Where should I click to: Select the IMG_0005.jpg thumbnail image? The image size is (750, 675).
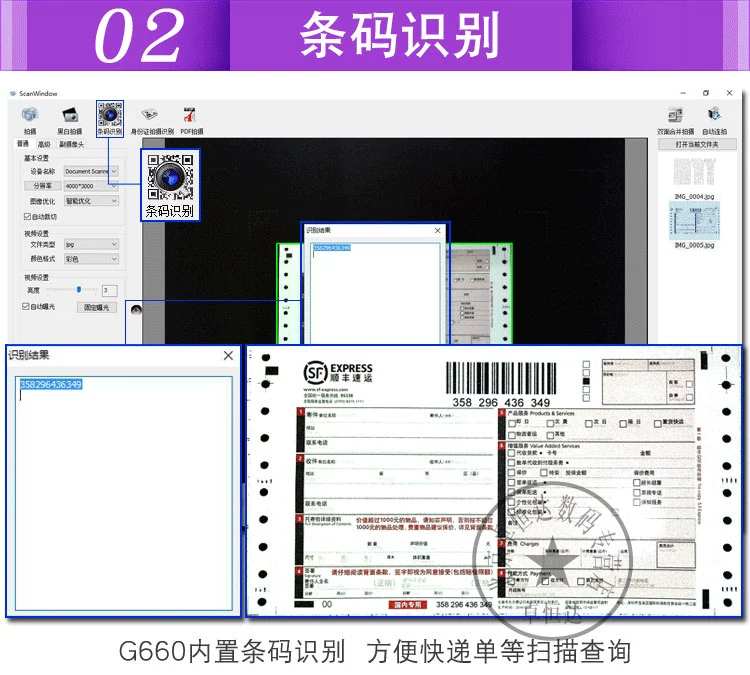694,221
